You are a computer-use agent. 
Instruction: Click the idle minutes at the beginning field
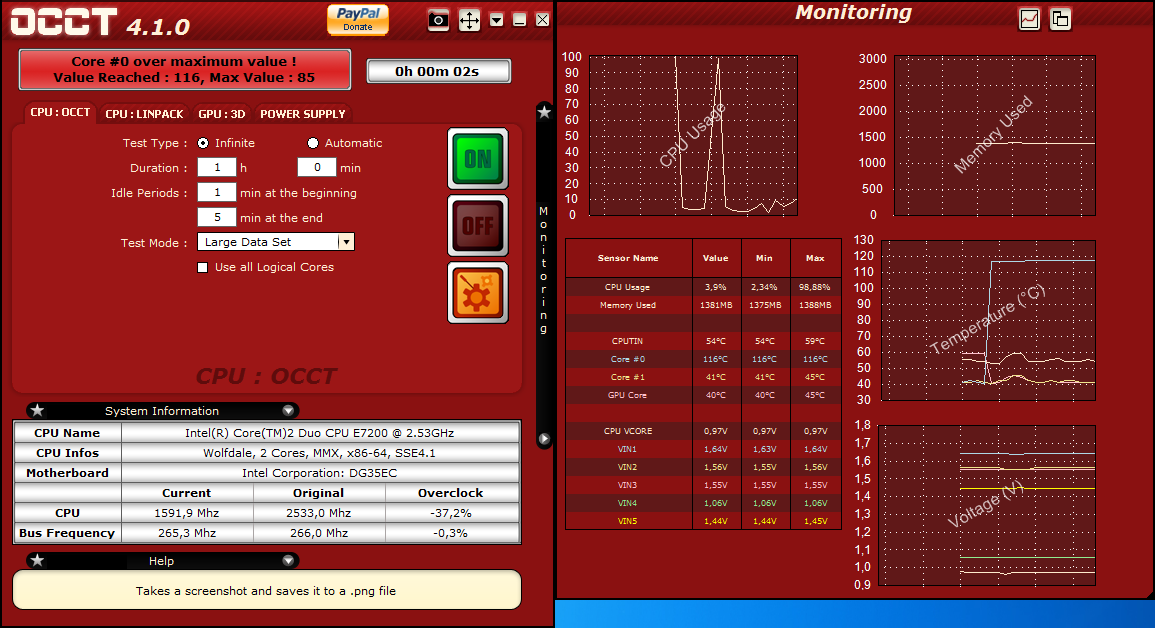[217, 193]
